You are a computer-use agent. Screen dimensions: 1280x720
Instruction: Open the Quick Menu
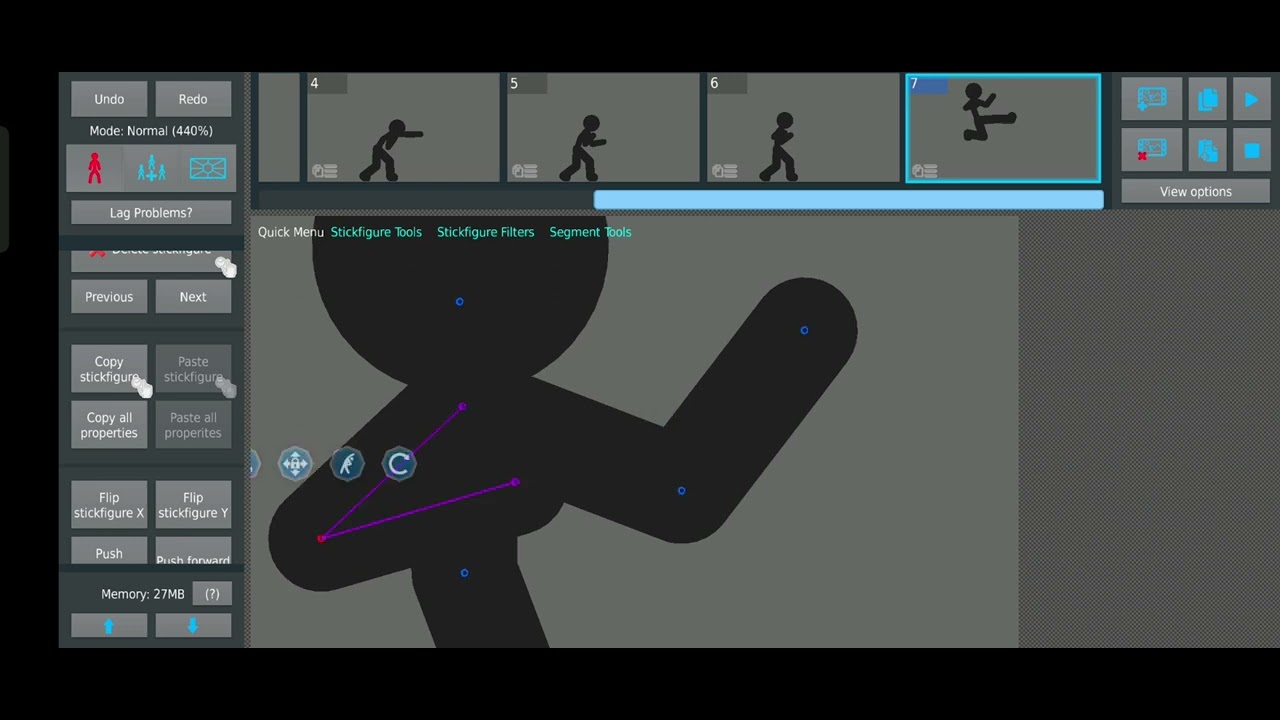(291, 232)
